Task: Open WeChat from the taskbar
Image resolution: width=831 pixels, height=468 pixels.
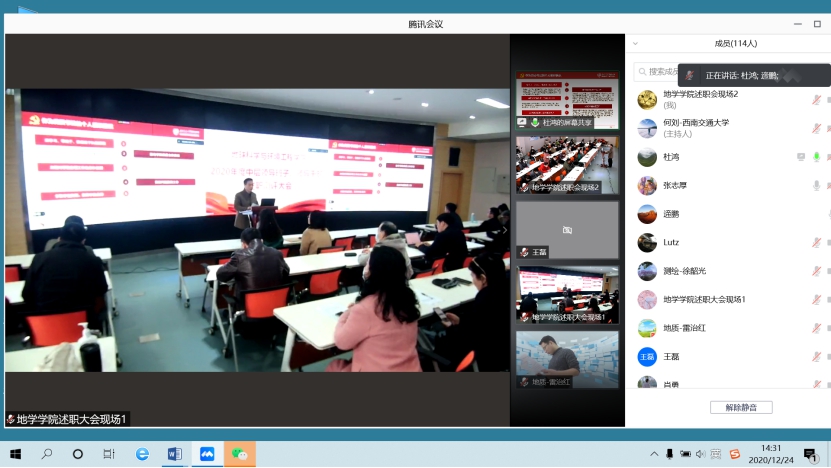Action: point(240,454)
